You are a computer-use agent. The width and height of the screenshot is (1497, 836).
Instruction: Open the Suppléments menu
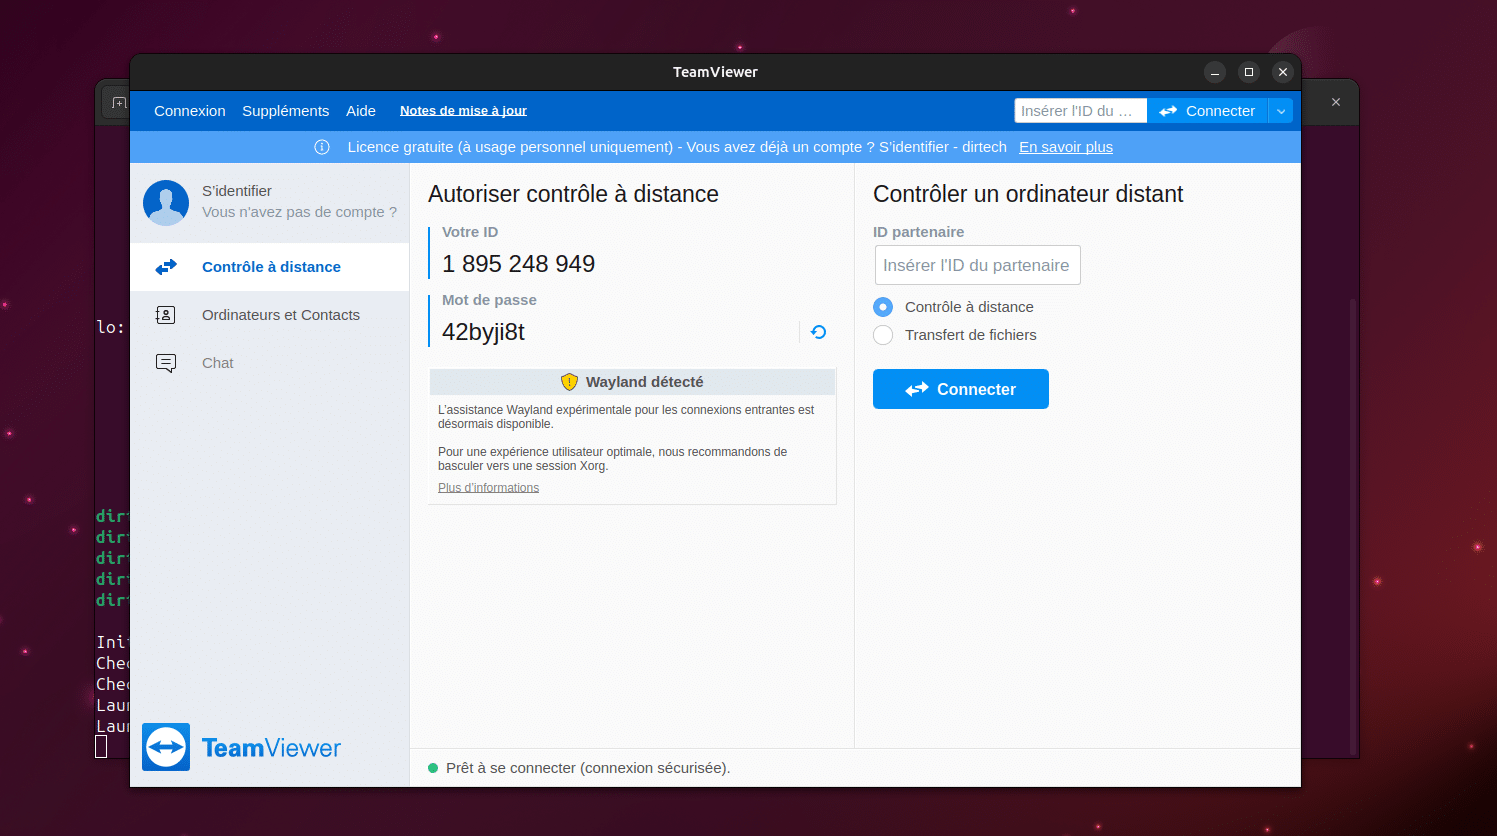285,111
